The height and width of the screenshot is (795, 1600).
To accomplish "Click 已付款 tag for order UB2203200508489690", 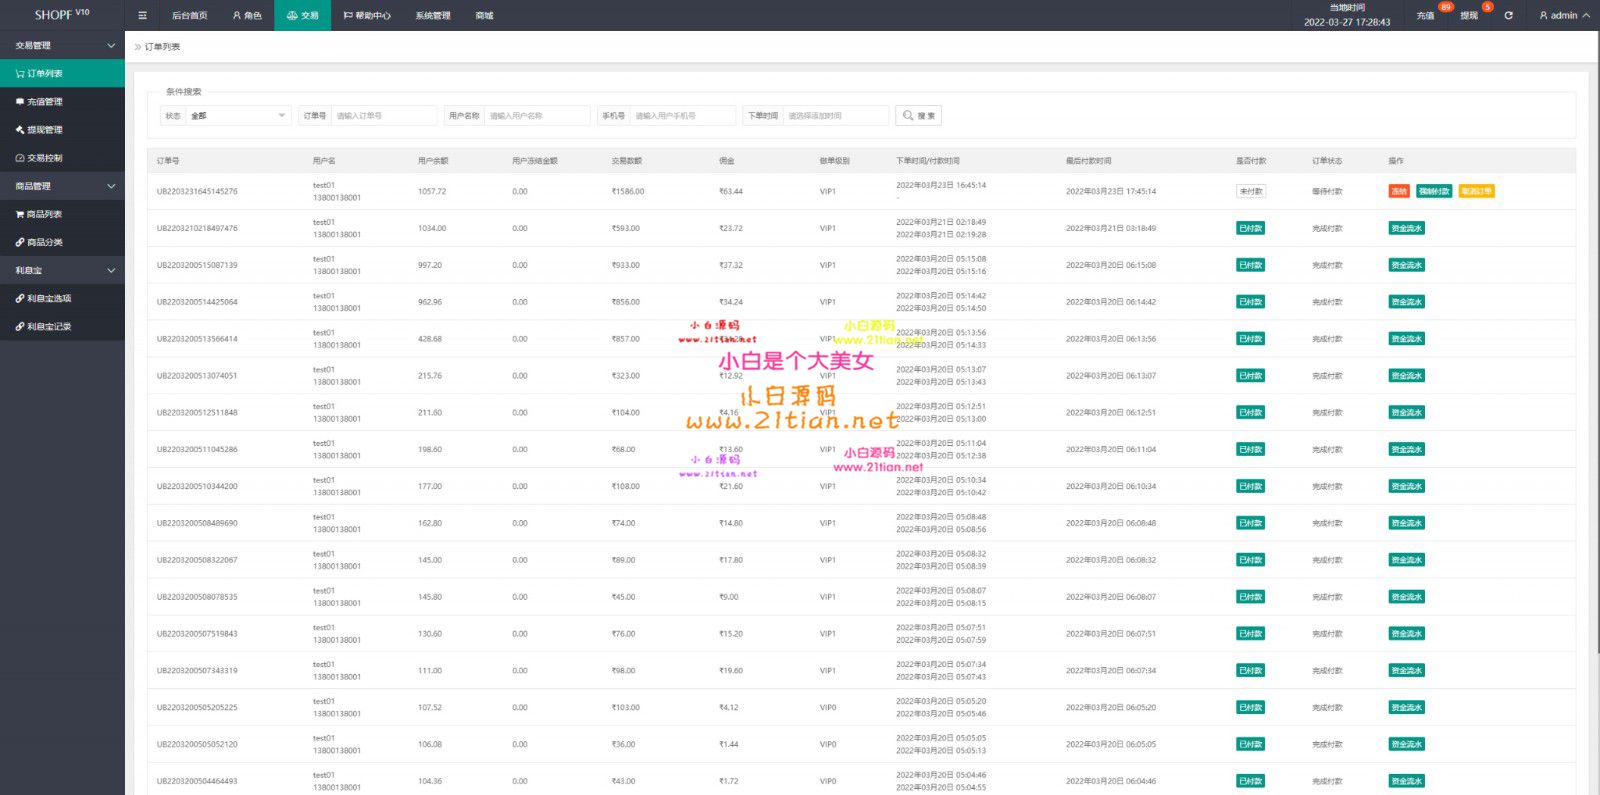I will point(1250,523).
